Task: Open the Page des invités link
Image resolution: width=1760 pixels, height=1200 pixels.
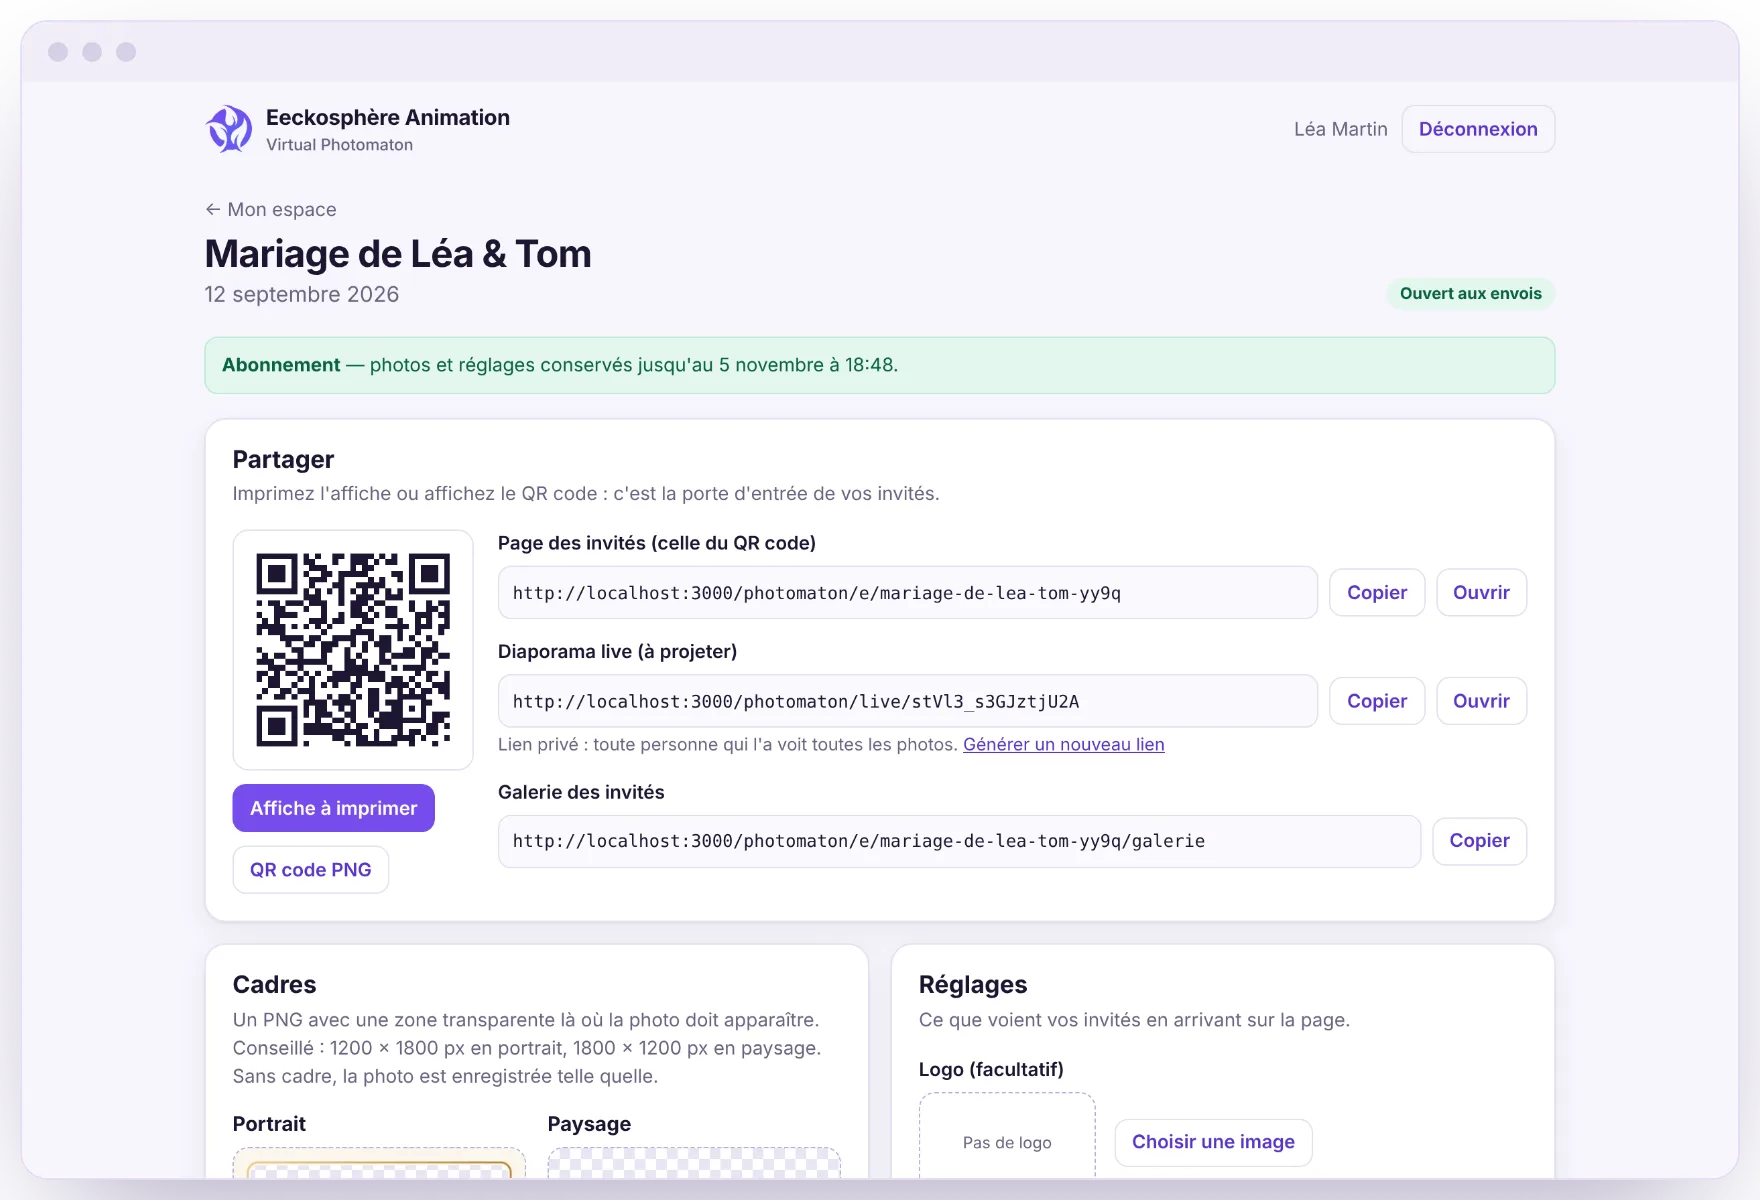Action: (1481, 592)
